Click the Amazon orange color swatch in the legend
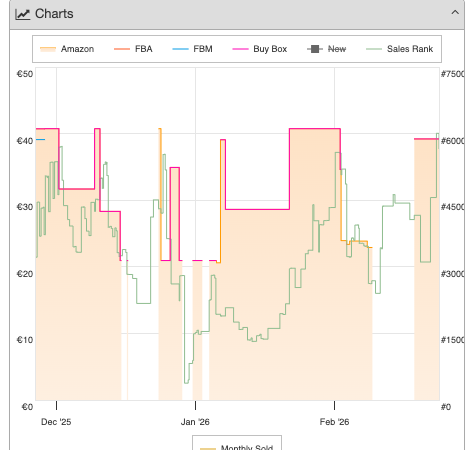The width and height of the screenshot is (474, 450). (48, 49)
